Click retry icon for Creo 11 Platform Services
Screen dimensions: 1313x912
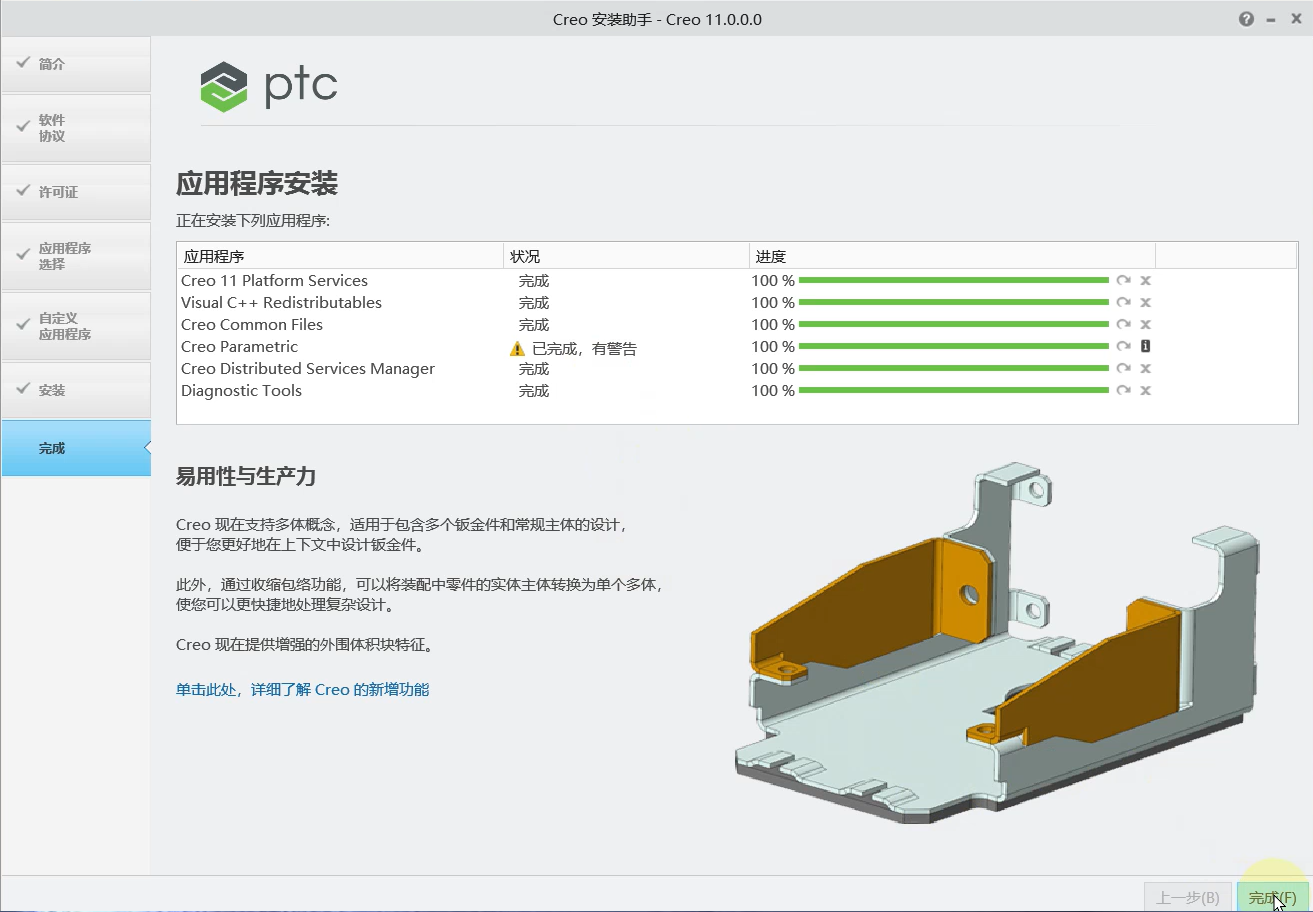click(1124, 281)
